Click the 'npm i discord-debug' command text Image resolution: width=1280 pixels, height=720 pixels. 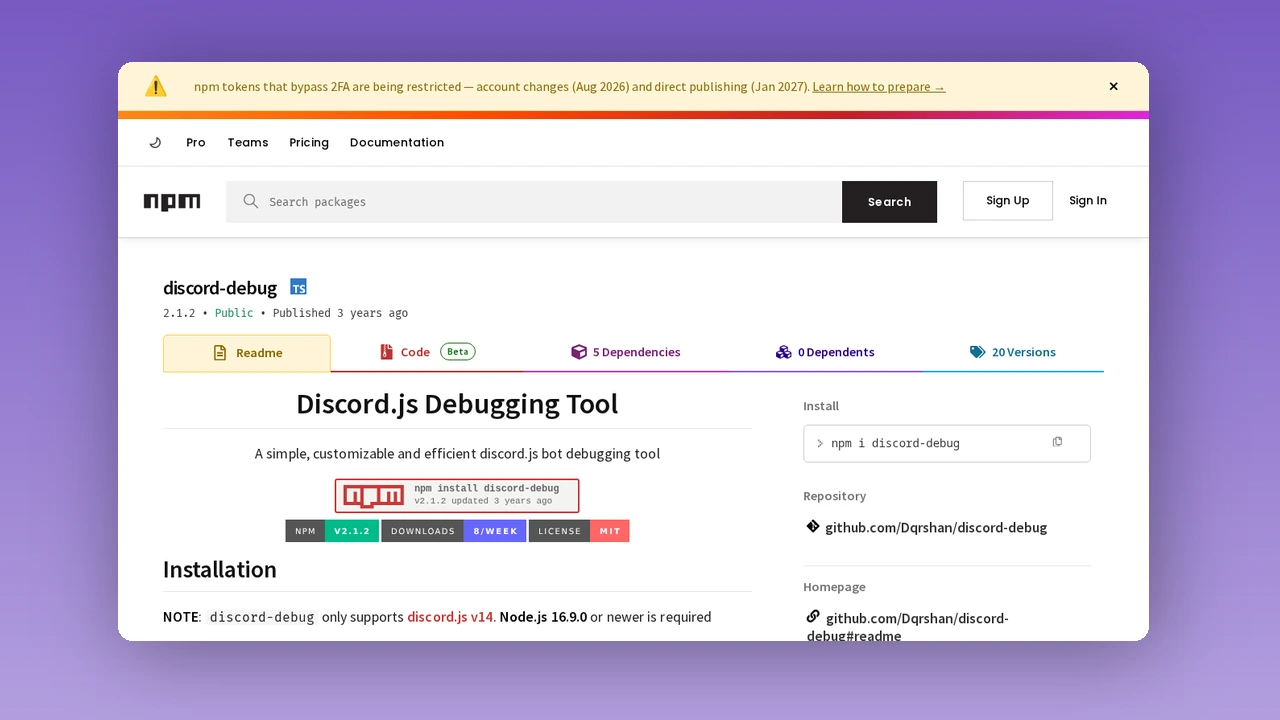pos(895,443)
